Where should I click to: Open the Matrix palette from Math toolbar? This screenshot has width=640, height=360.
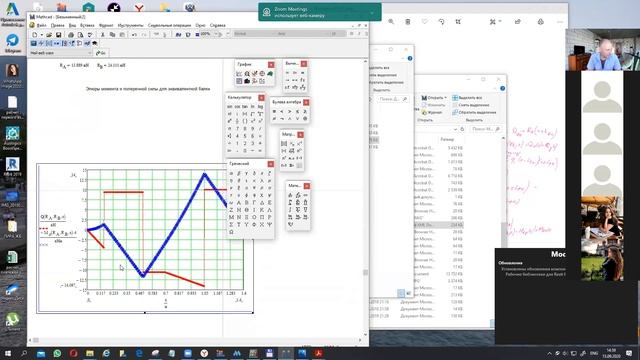pyautogui.click(x=49, y=43)
